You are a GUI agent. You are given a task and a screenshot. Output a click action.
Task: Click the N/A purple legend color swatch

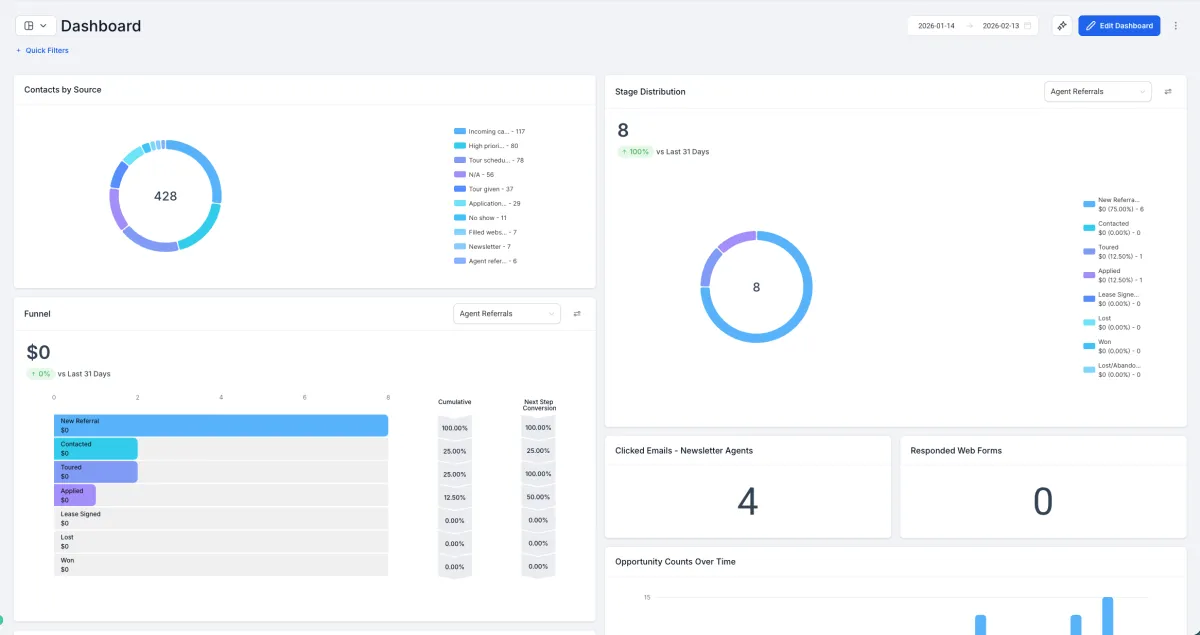460,174
